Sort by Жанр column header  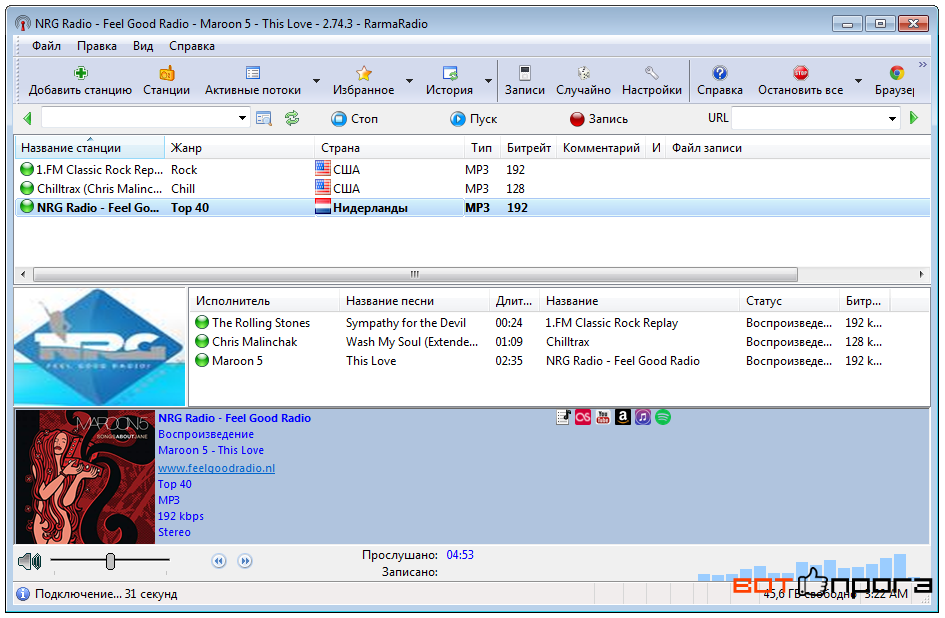239,148
